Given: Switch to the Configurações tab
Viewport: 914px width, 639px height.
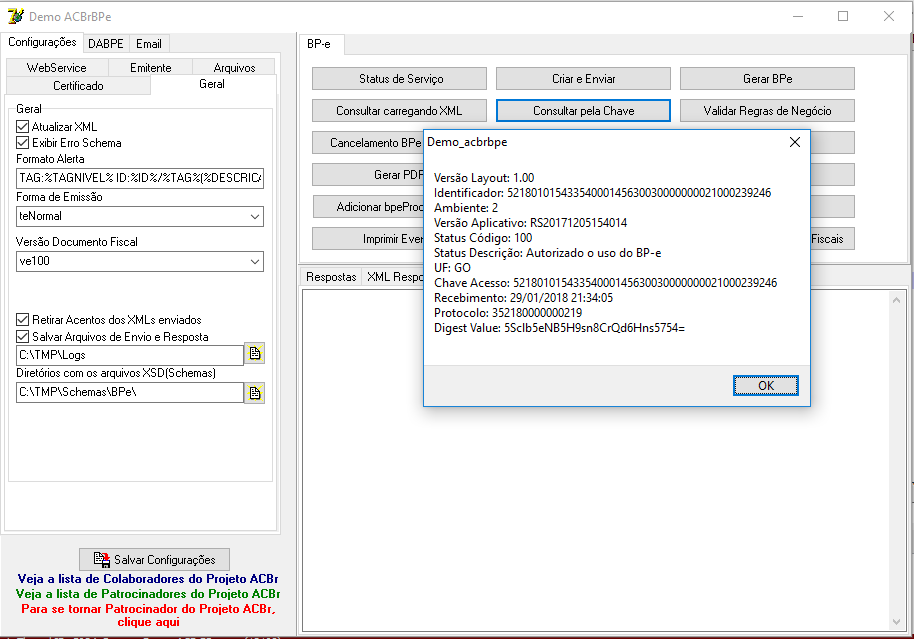Looking at the screenshot, I should [x=42, y=42].
